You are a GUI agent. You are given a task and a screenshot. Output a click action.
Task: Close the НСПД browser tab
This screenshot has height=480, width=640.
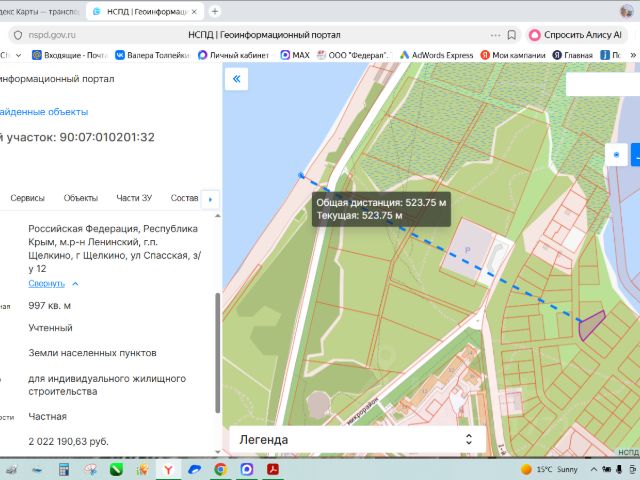[194, 12]
